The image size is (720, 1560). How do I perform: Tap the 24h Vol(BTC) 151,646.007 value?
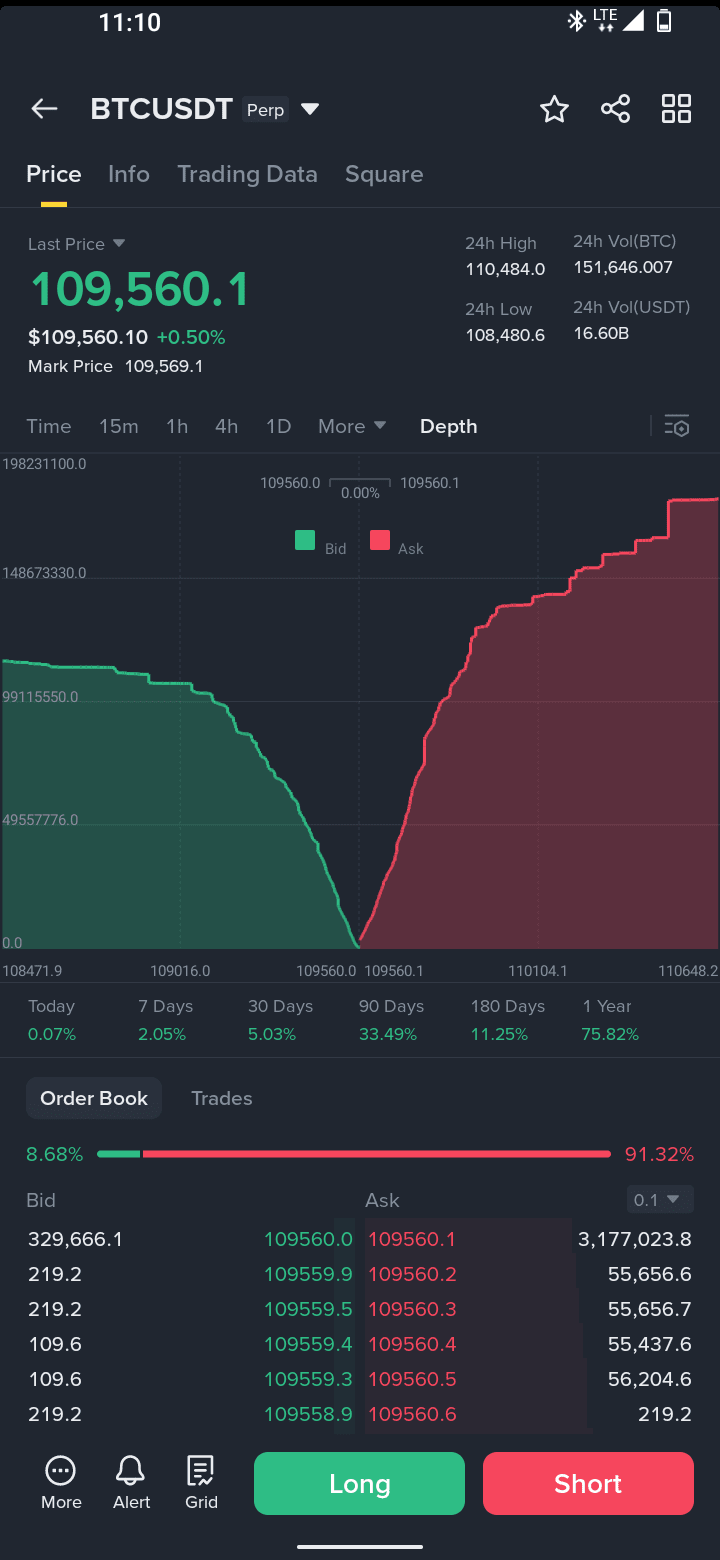point(623,267)
